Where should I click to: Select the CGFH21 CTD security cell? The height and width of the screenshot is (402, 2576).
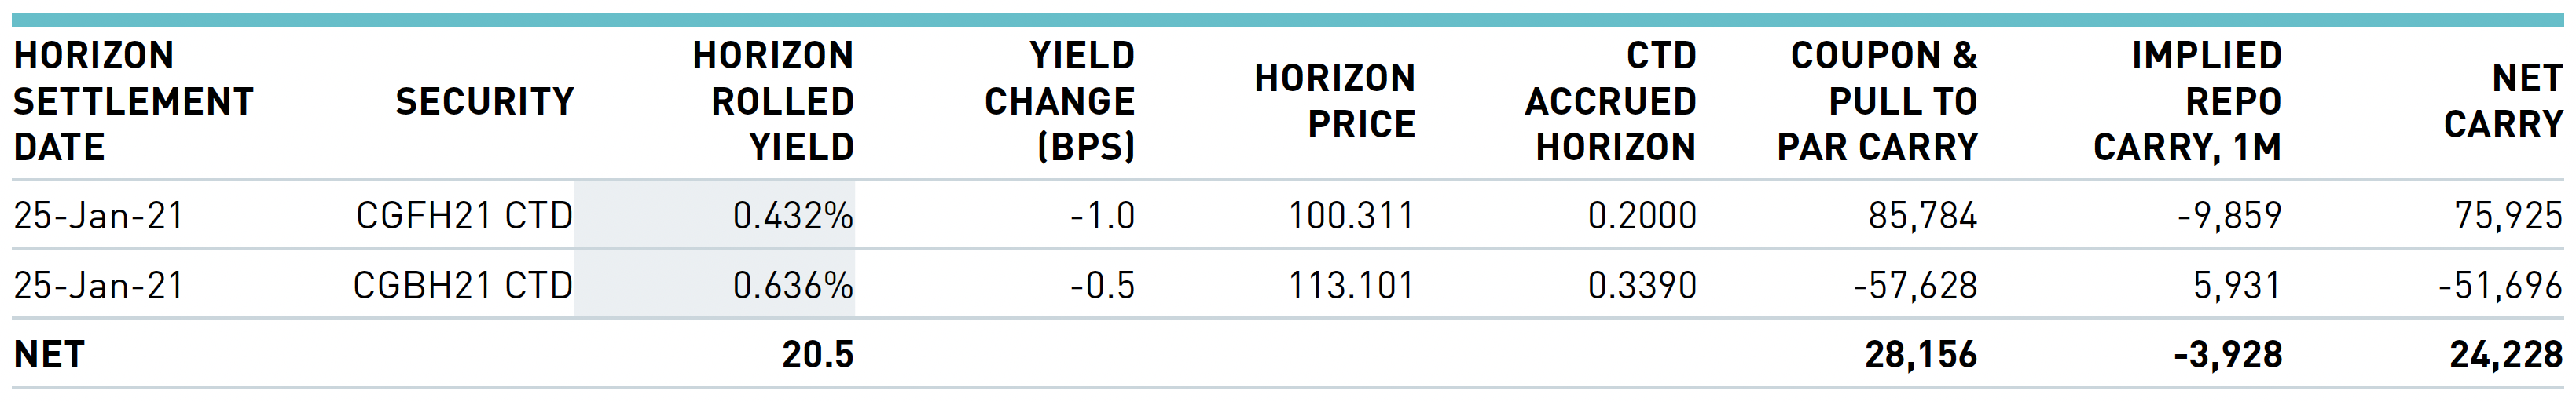click(x=464, y=216)
